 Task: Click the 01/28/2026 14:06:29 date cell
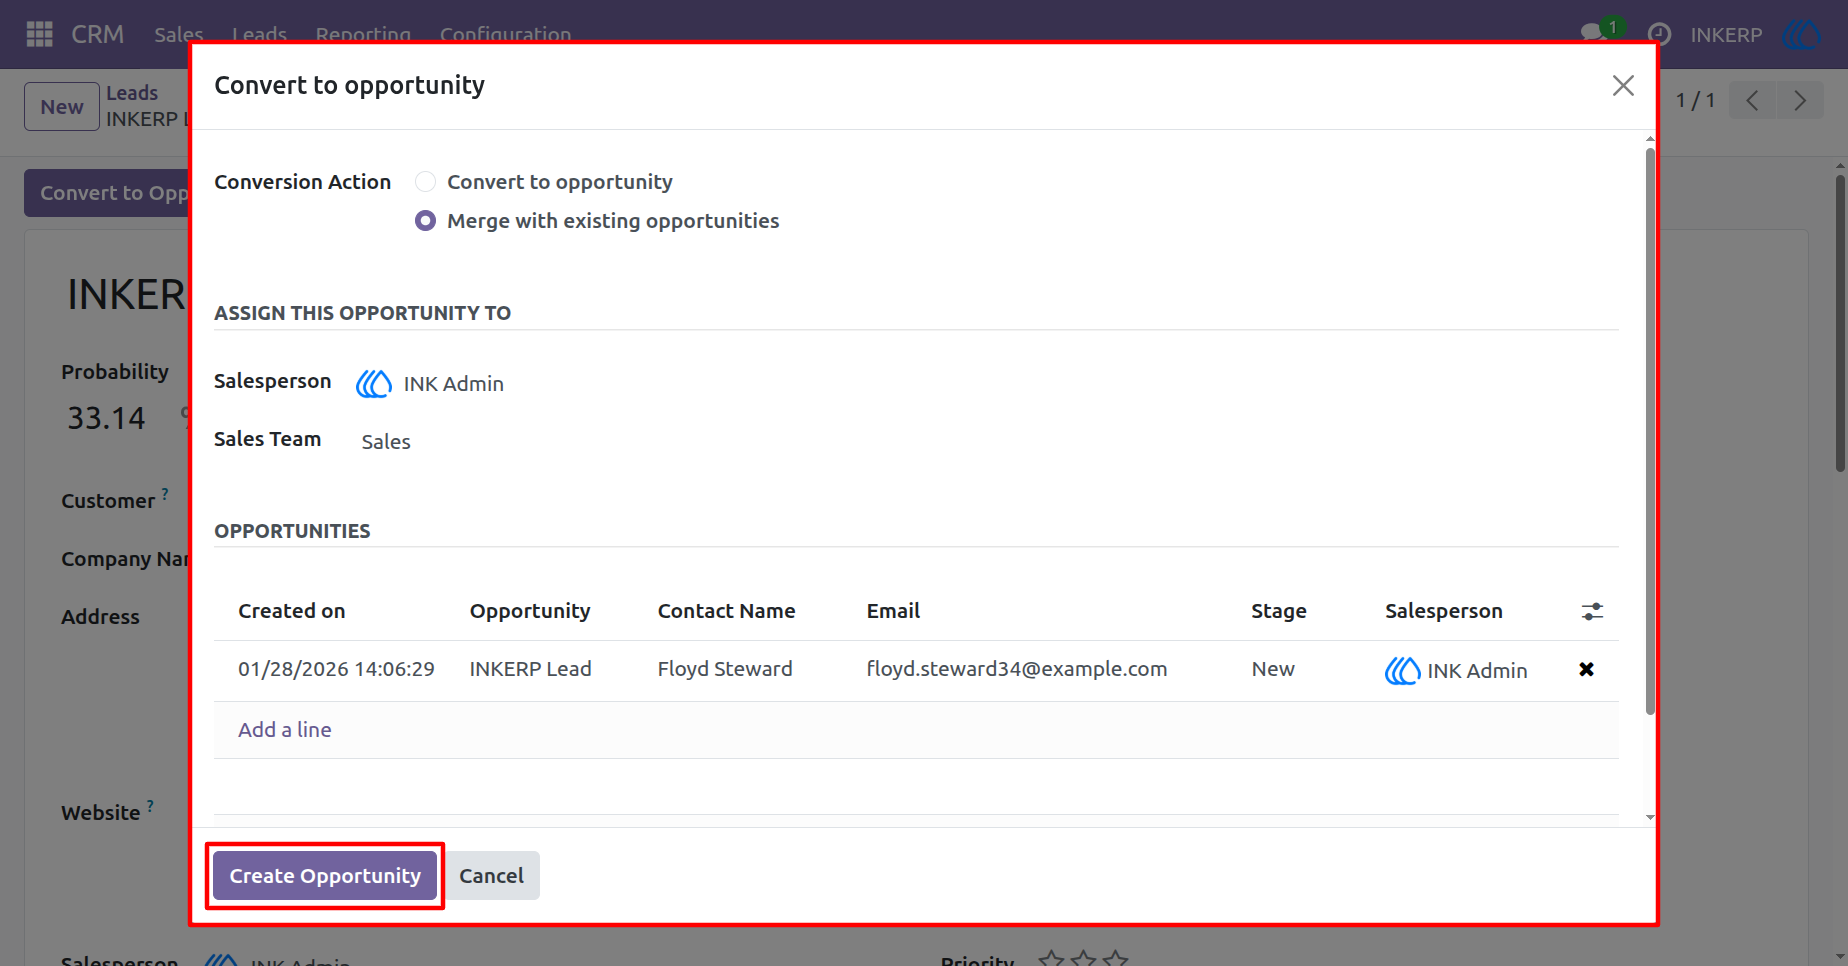336,669
